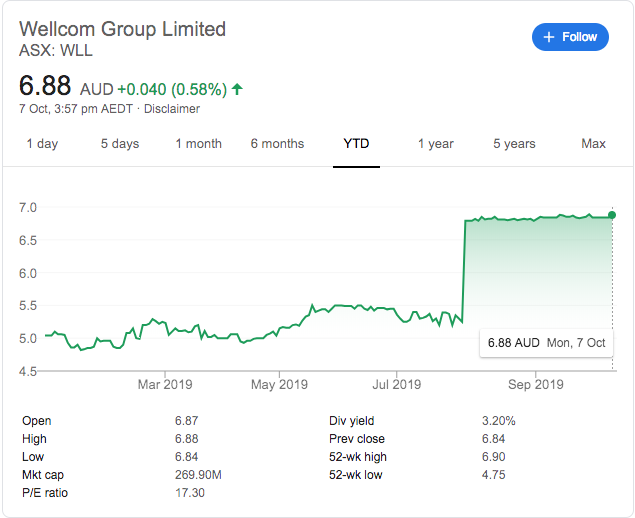The height and width of the screenshot is (518, 635).
Task: Switch to 6 months tab
Action: tap(277, 144)
